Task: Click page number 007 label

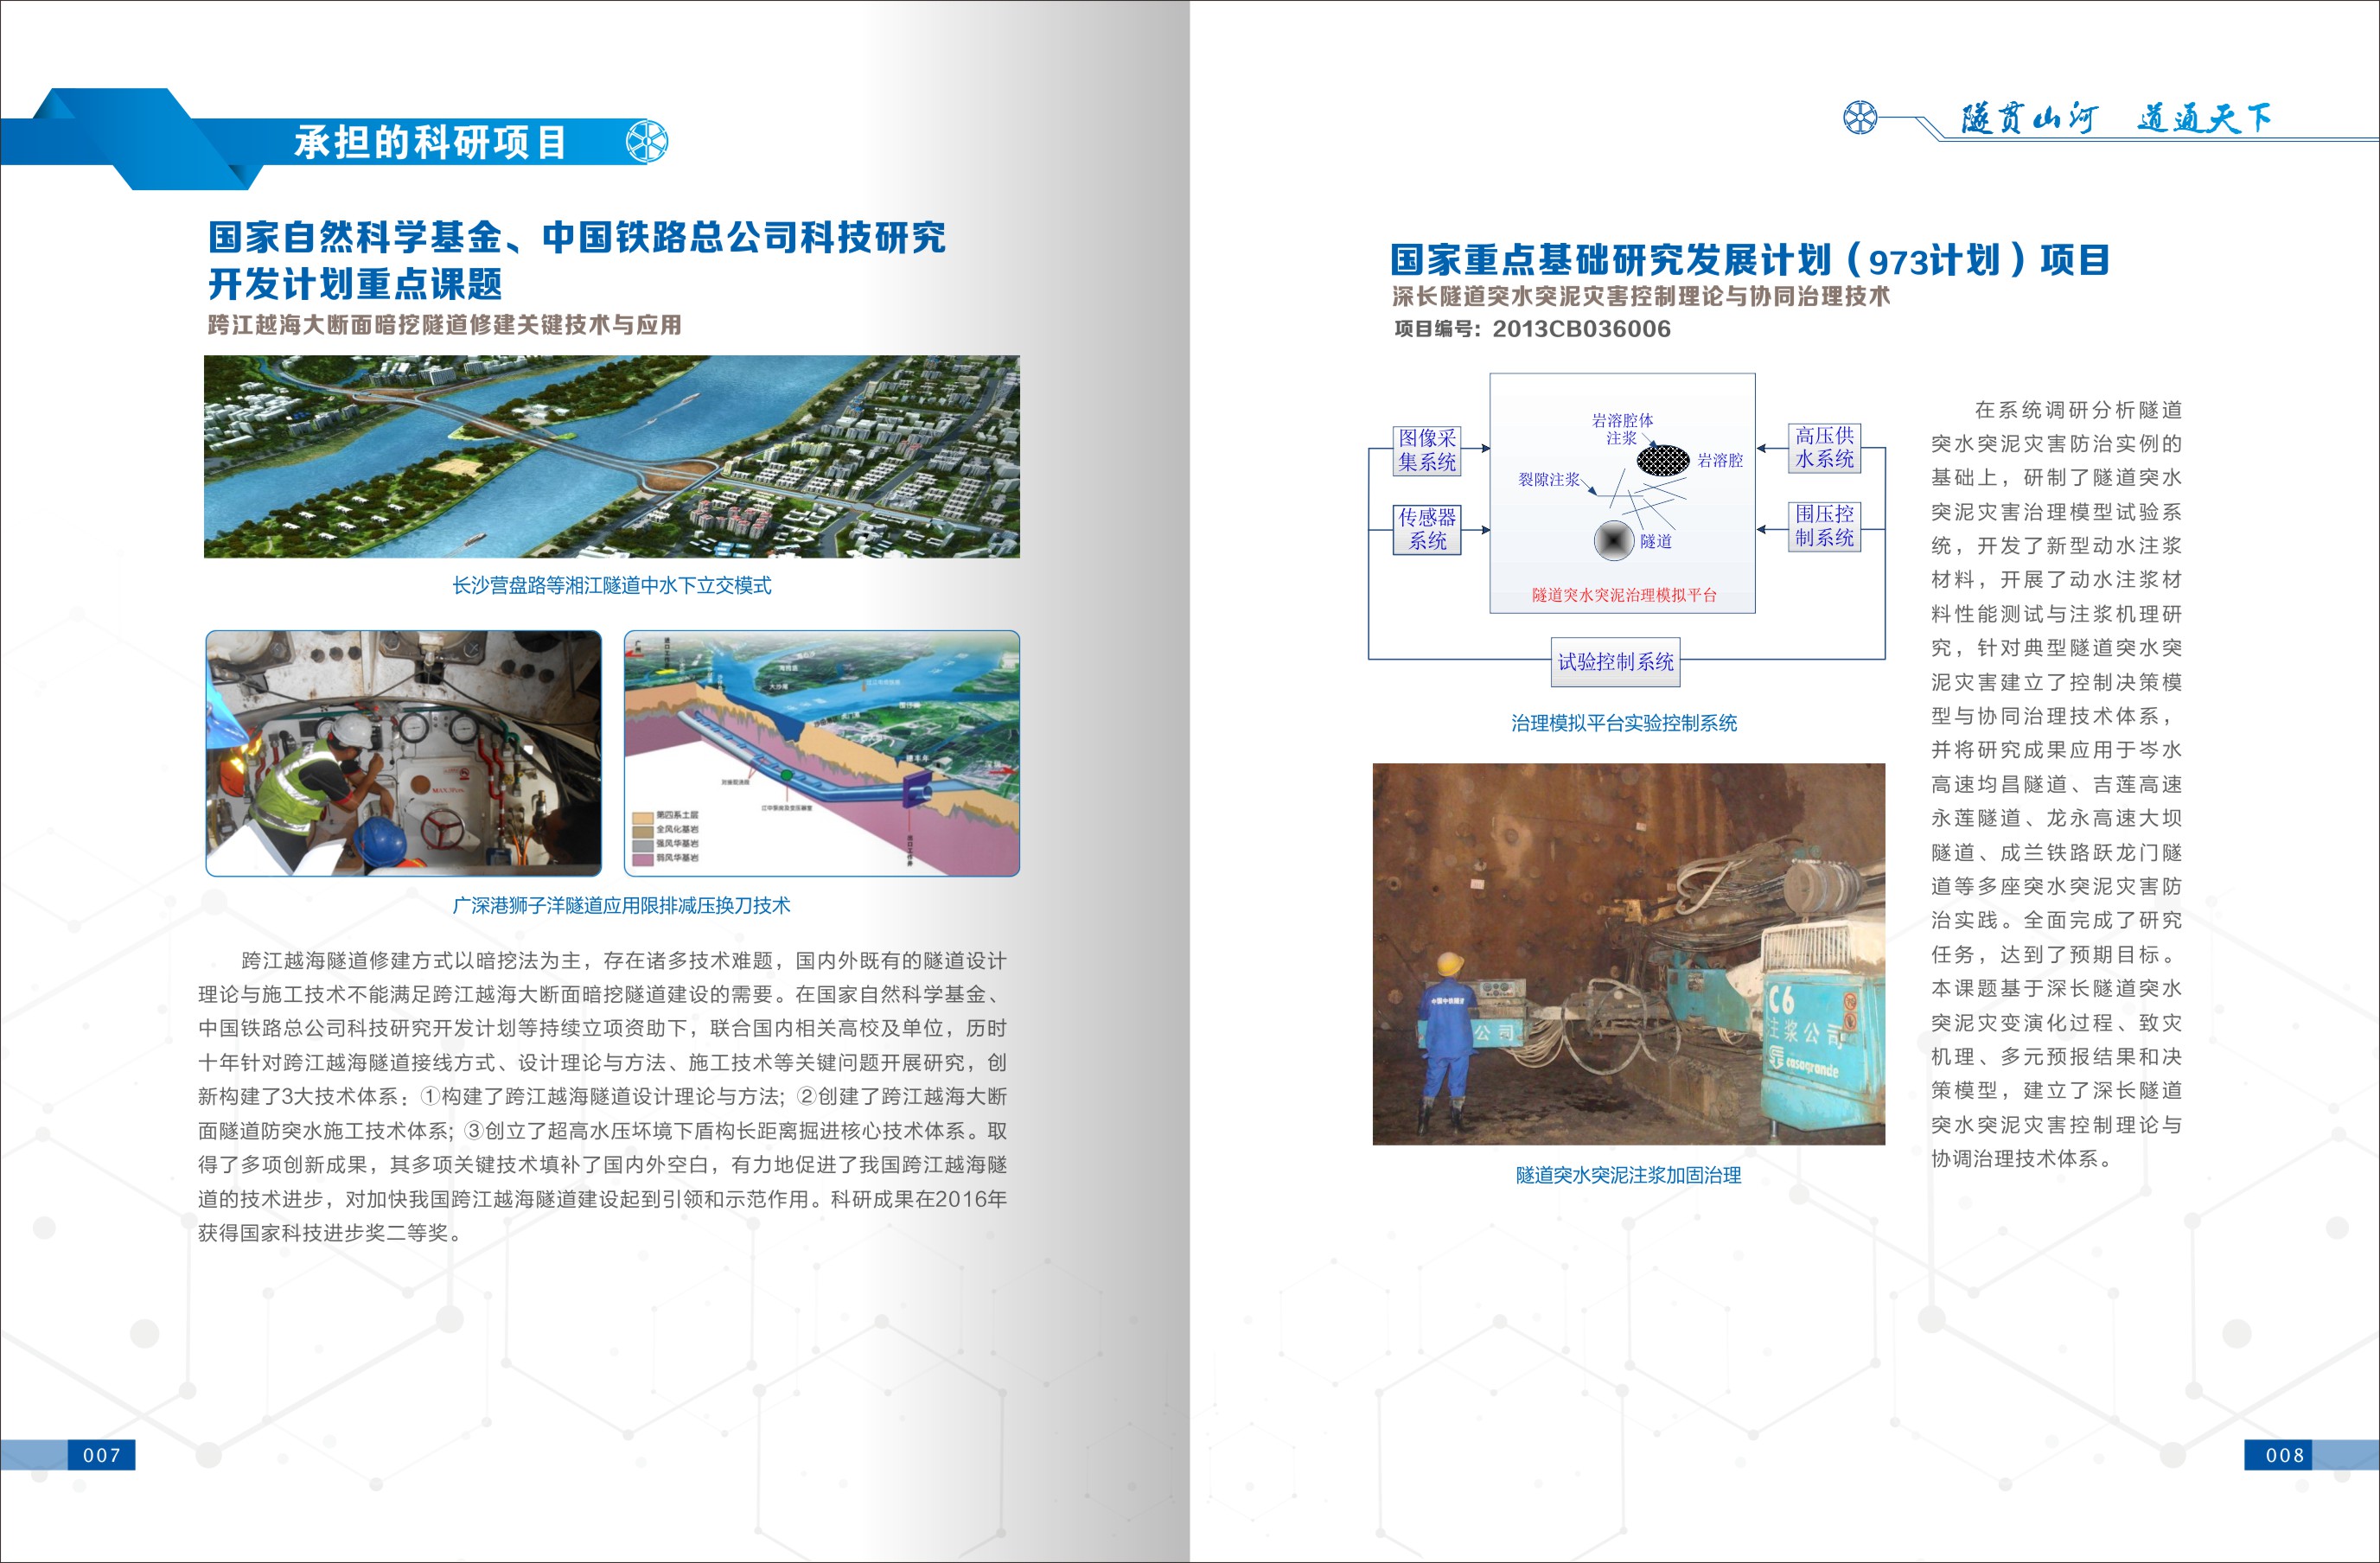Action: click(101, 1455)
